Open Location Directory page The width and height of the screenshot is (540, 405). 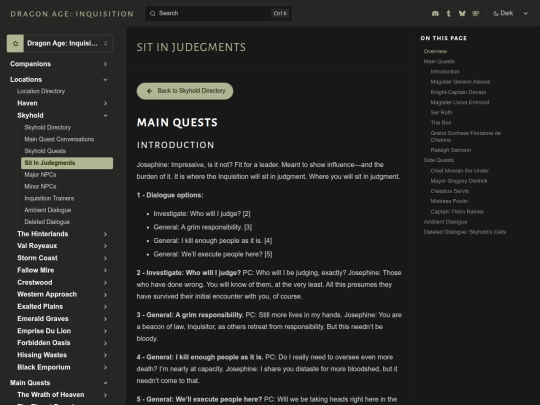pyautogui.click(x=41, y=91)
